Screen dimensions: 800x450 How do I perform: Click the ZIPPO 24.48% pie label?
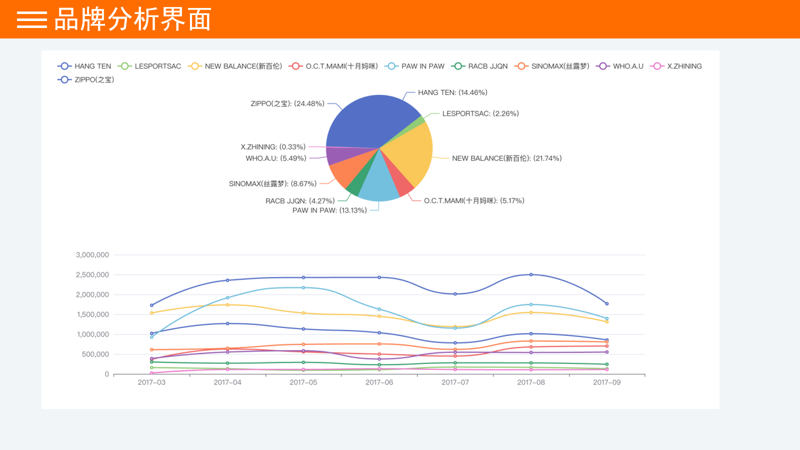click(x=287, y=104)
